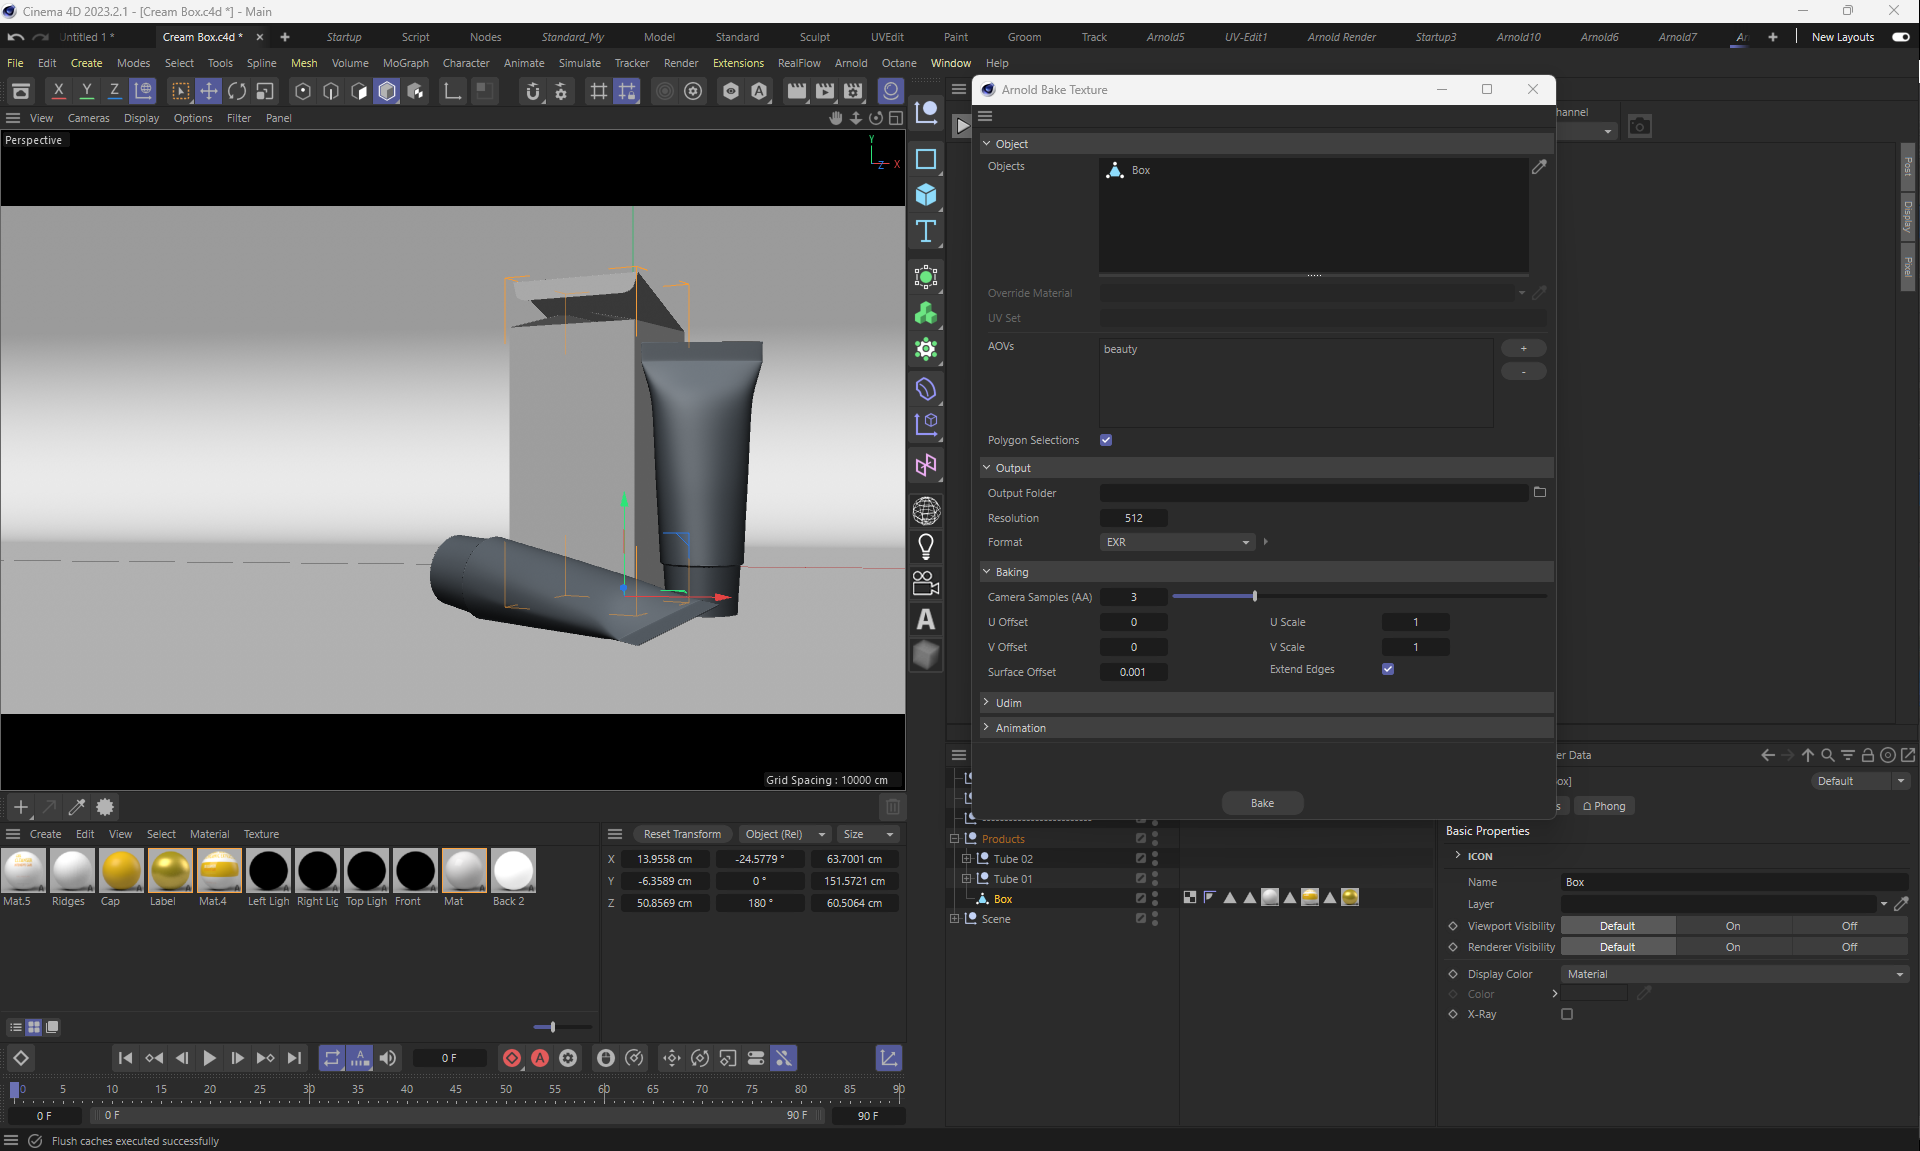Expand the Udim section

(x=1008, y=703)
